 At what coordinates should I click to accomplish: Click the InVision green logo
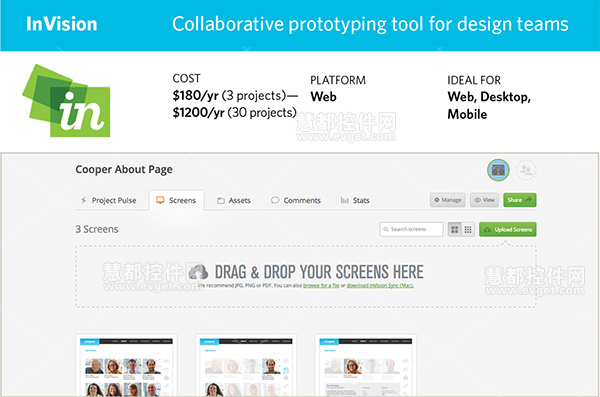[67, 101]
